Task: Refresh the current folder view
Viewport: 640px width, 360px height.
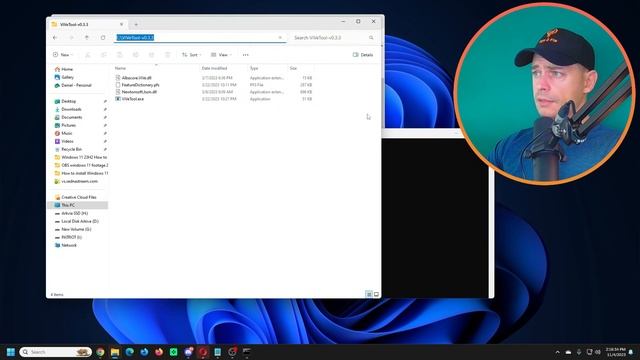Action: [x=103, y=38]
